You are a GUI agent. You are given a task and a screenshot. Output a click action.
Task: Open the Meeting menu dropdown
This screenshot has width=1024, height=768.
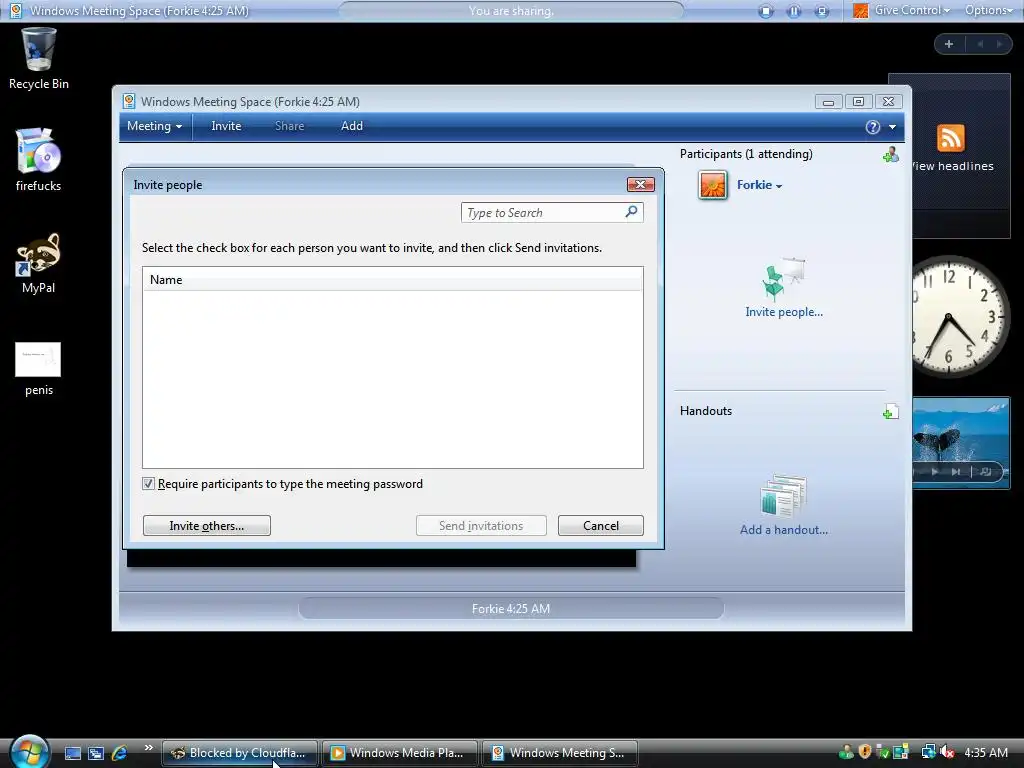[x=155, y=126]
